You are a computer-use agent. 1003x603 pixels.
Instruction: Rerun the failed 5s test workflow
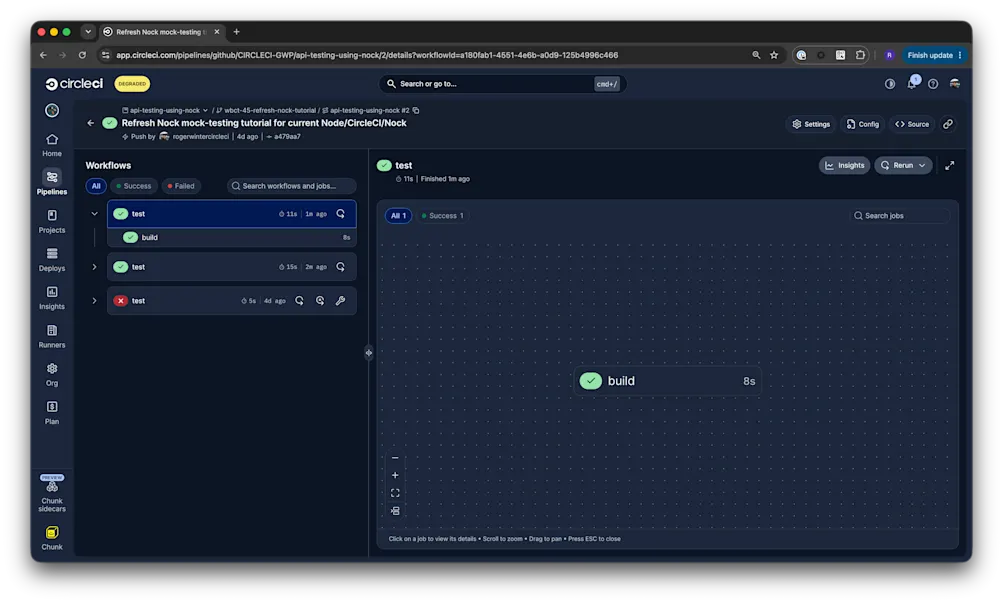click(299, 301)
